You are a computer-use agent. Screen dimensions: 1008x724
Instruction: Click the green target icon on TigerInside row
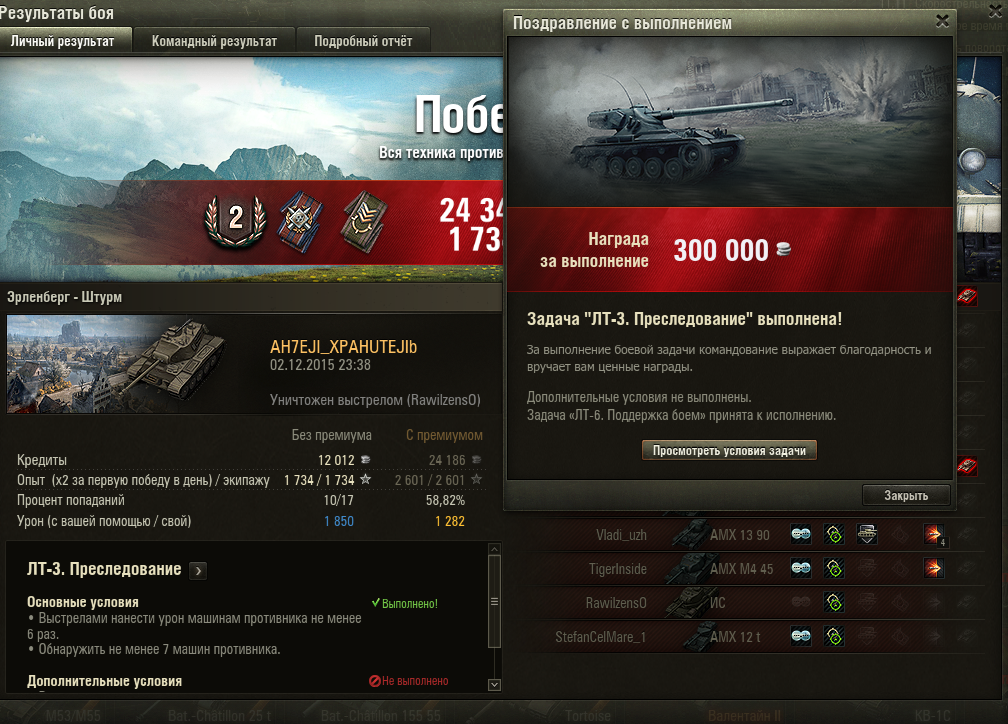point(834,568)
